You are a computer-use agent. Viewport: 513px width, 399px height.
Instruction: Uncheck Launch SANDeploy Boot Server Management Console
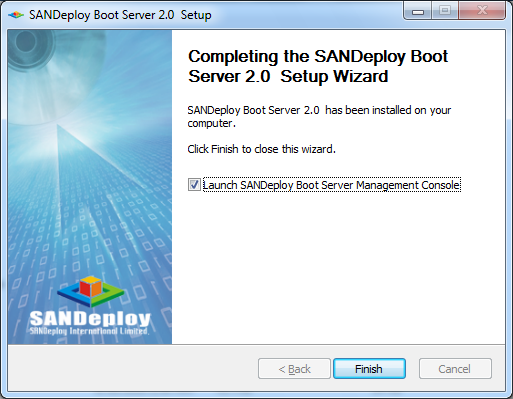[x=194, y=185]
